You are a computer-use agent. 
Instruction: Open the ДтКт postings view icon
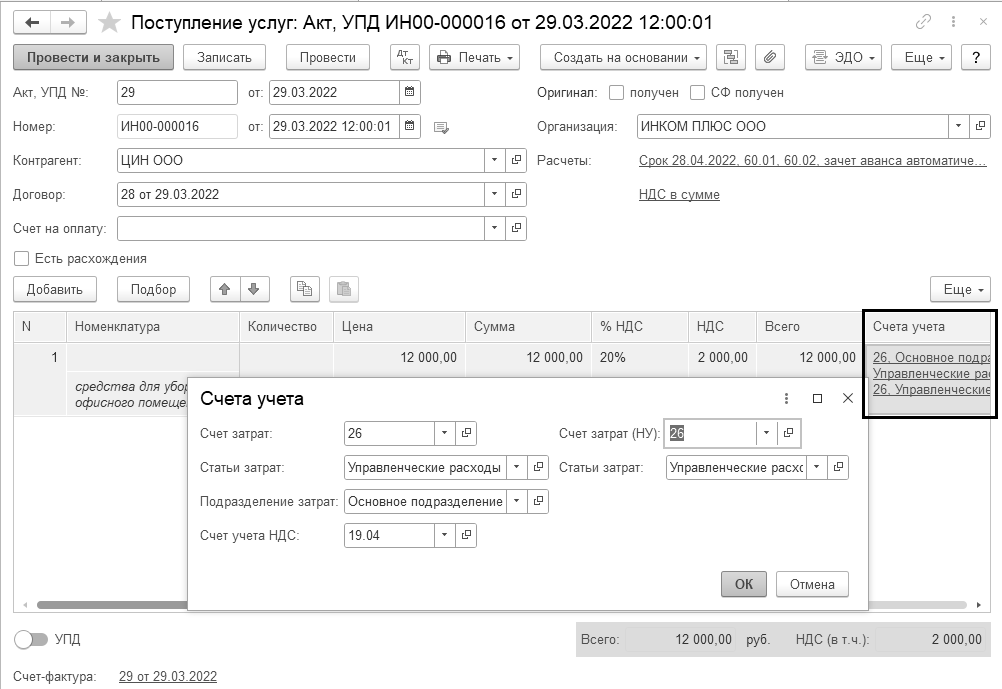[x=405, y=58]
